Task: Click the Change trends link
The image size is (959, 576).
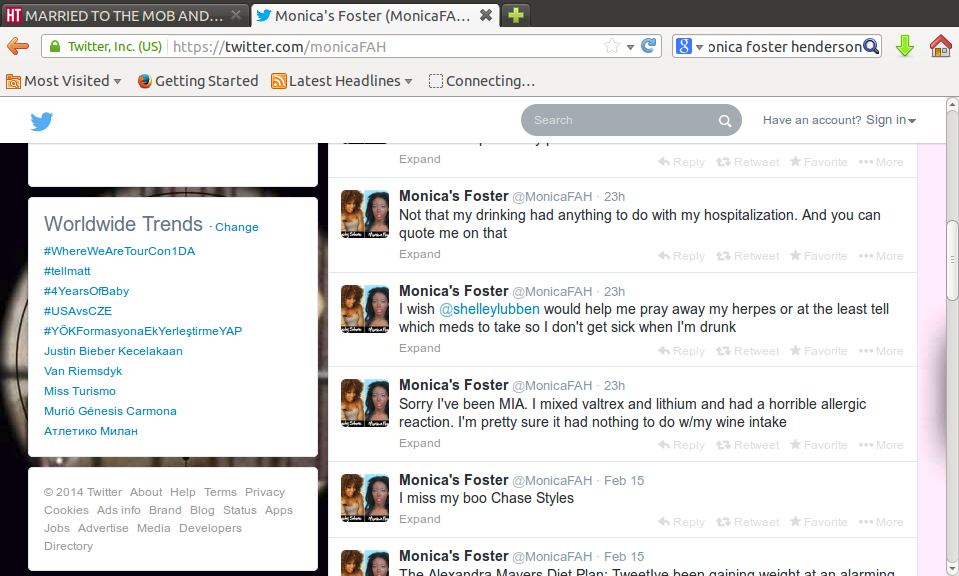Action: coord(237,227)
